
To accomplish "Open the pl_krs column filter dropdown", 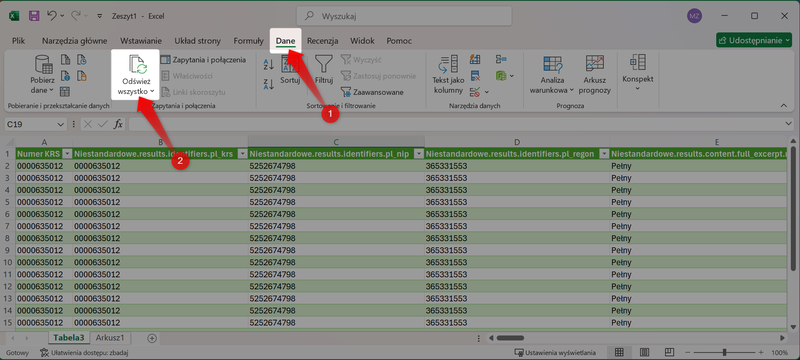I will point(242,153).
